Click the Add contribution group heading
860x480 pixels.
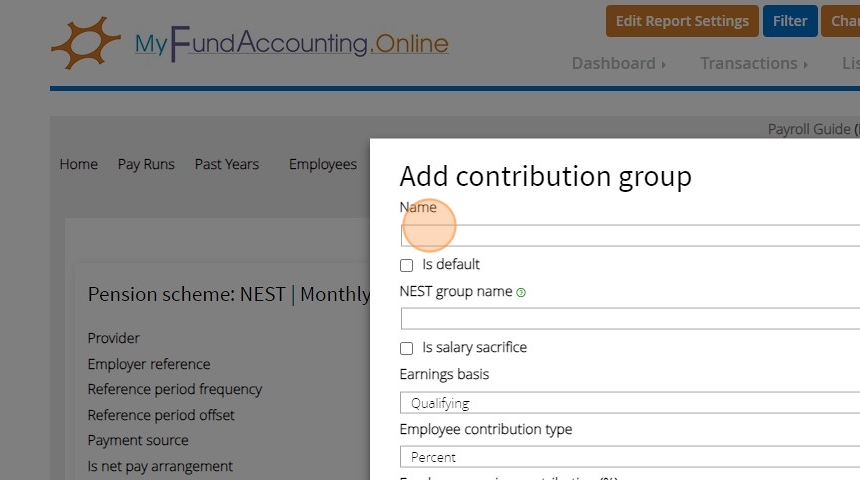[x=545, y=176]
